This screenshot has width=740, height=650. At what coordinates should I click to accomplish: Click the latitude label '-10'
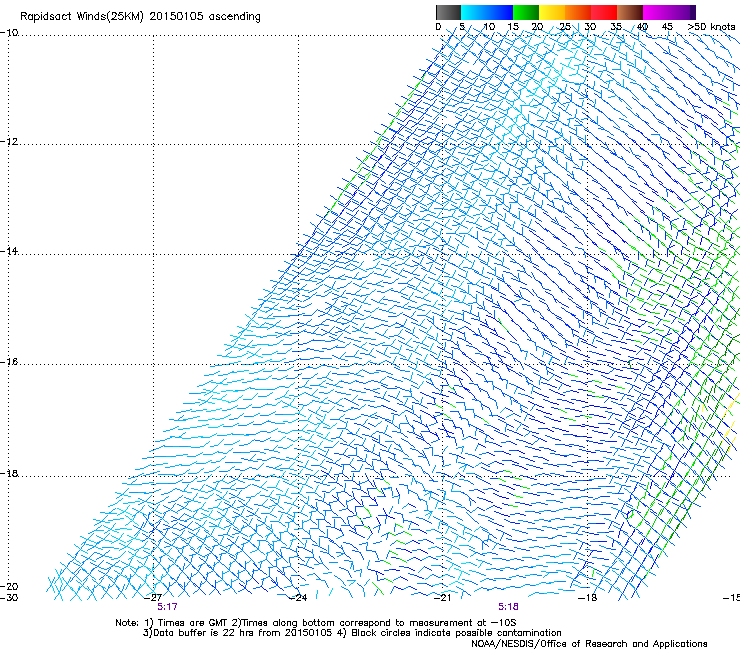[9, 33]
